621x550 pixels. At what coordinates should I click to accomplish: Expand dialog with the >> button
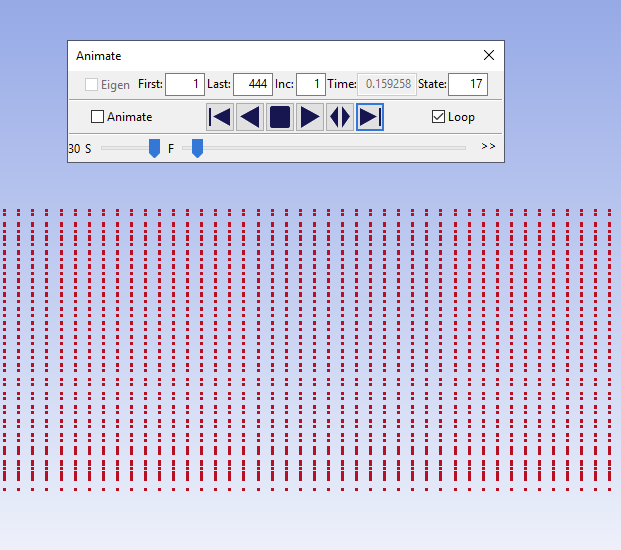pyautogui.click(x=488, y=147)
